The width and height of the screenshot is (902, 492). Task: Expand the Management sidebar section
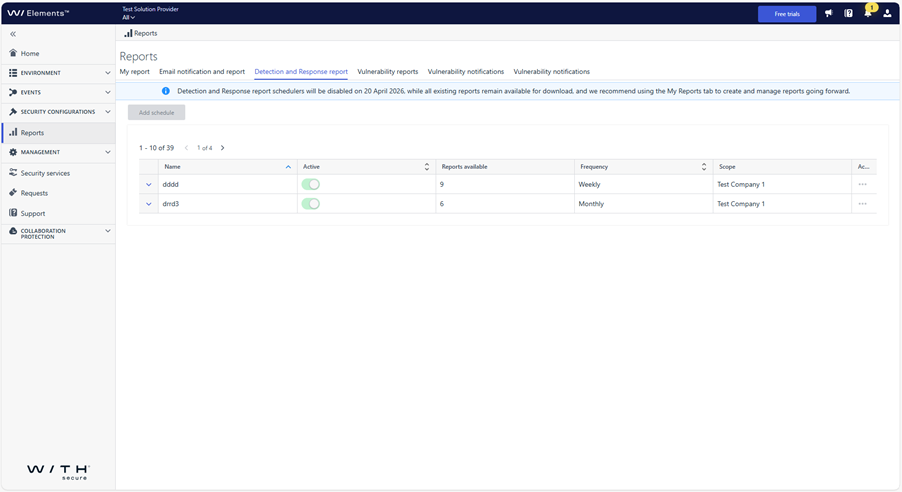[x=108, y=152]
